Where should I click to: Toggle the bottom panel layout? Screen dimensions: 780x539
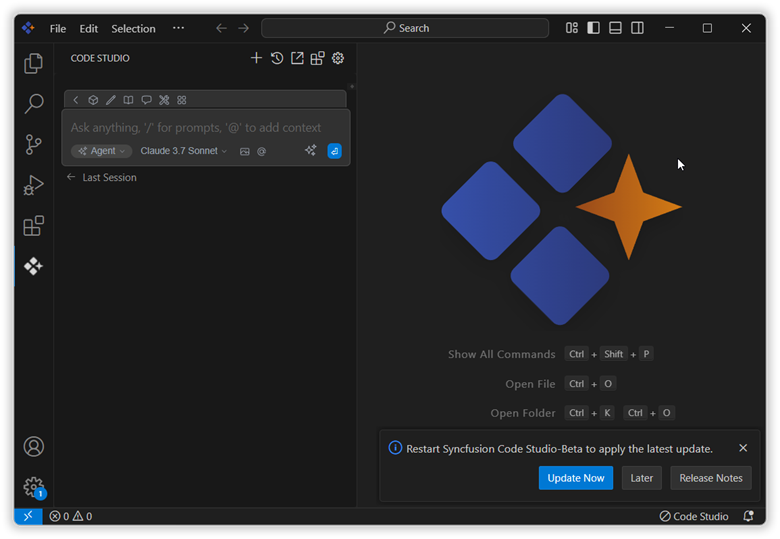[615, 28]
